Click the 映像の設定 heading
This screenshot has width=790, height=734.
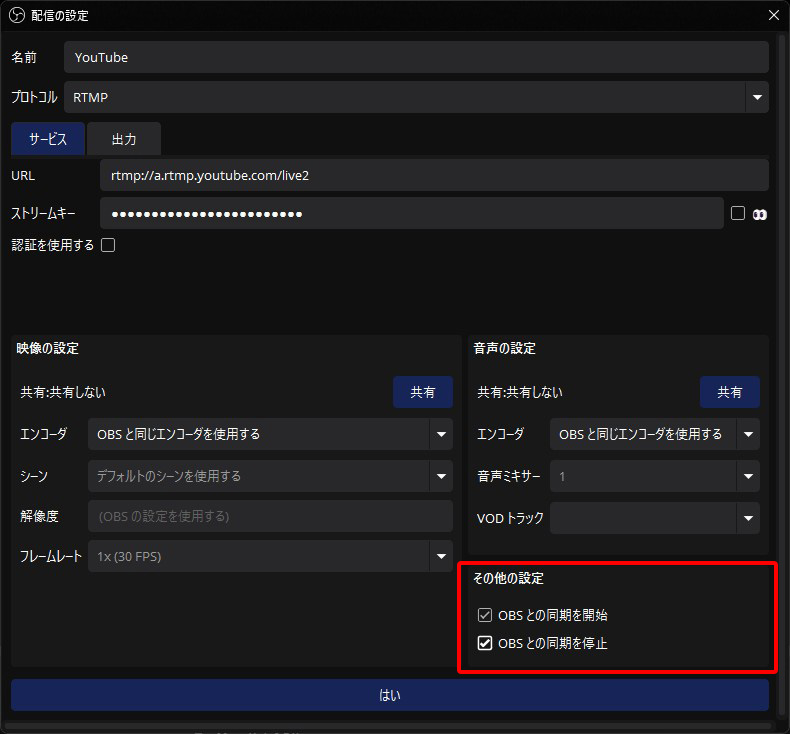coord(47,348)
